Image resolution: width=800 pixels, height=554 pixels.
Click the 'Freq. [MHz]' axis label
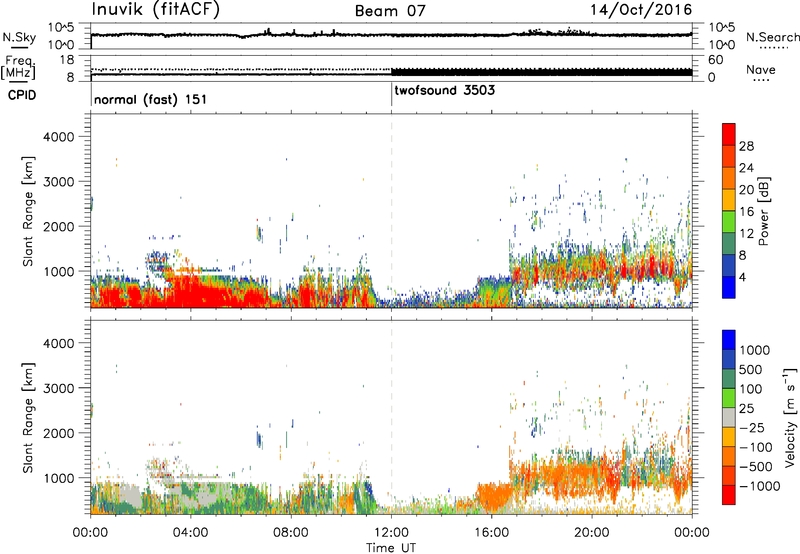pyautogui.click(x=18, y=67)
